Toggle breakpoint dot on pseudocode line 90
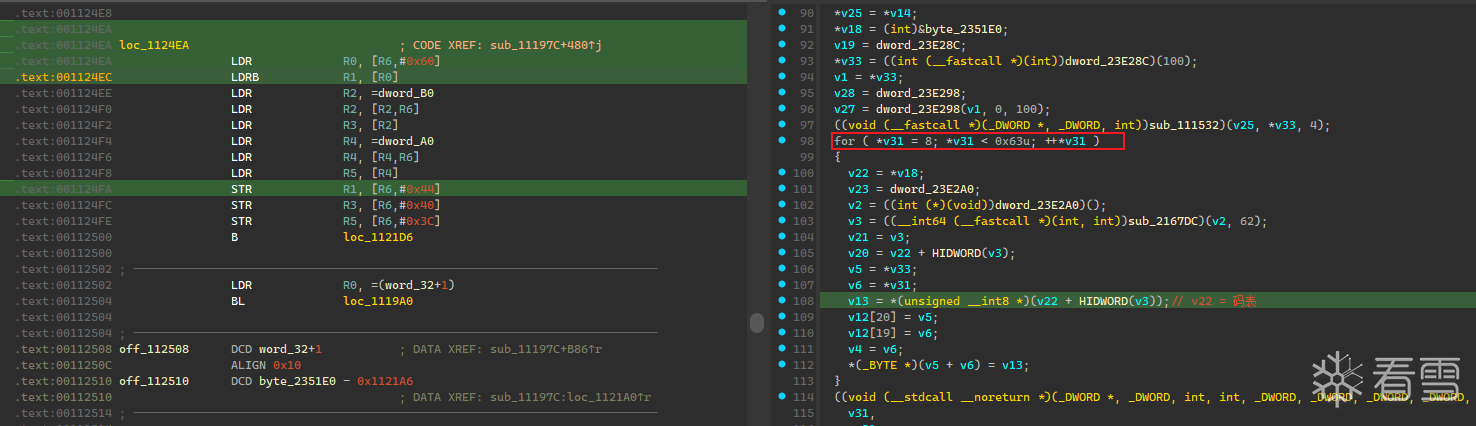The width and height of the screenshot is (1476, 426). tap(780, 13)
